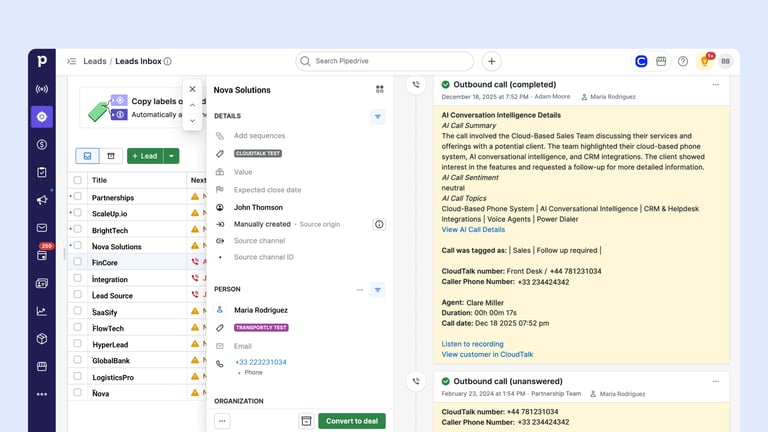Click the Expected close date field
This screenshot has height=432, width=768.
pyautogui.click(x=267, y=190)
